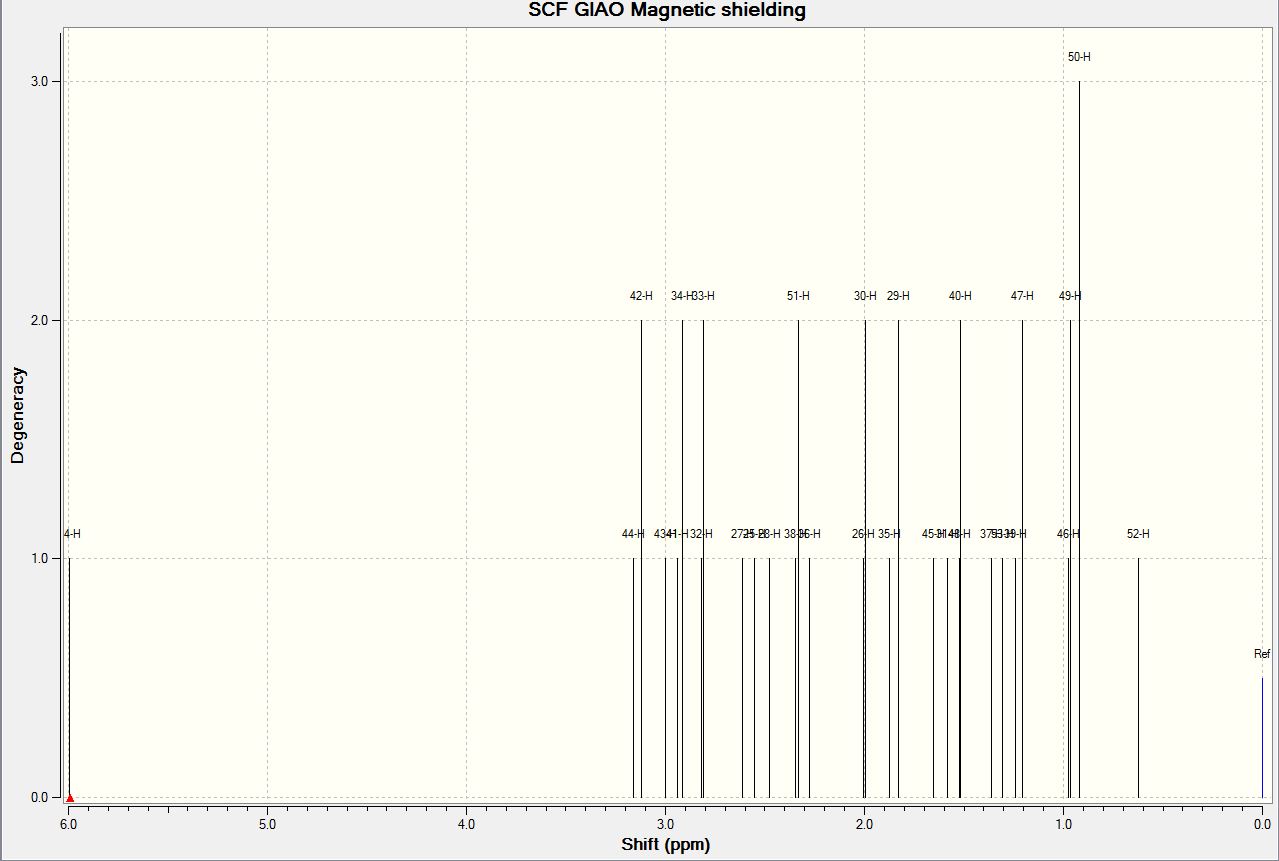The width and height of the screenshot is (1279, 861).
Task: Click the 32-H peak label
Action: tap(702, 534)
